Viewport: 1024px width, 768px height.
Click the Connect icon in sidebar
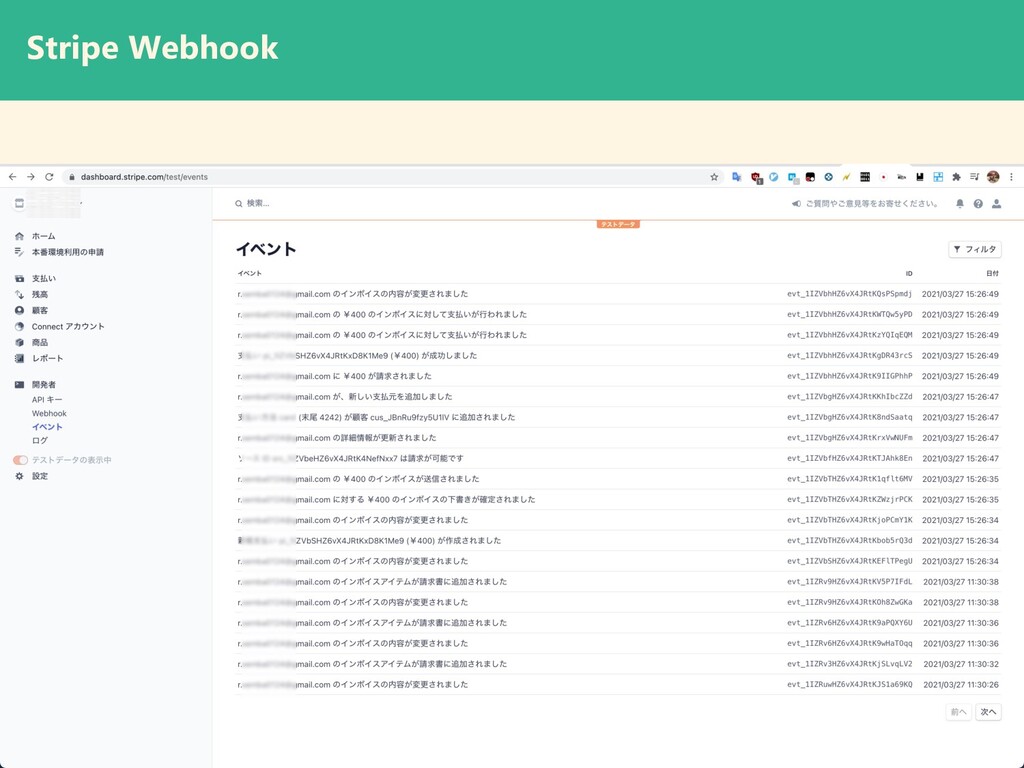19,327
